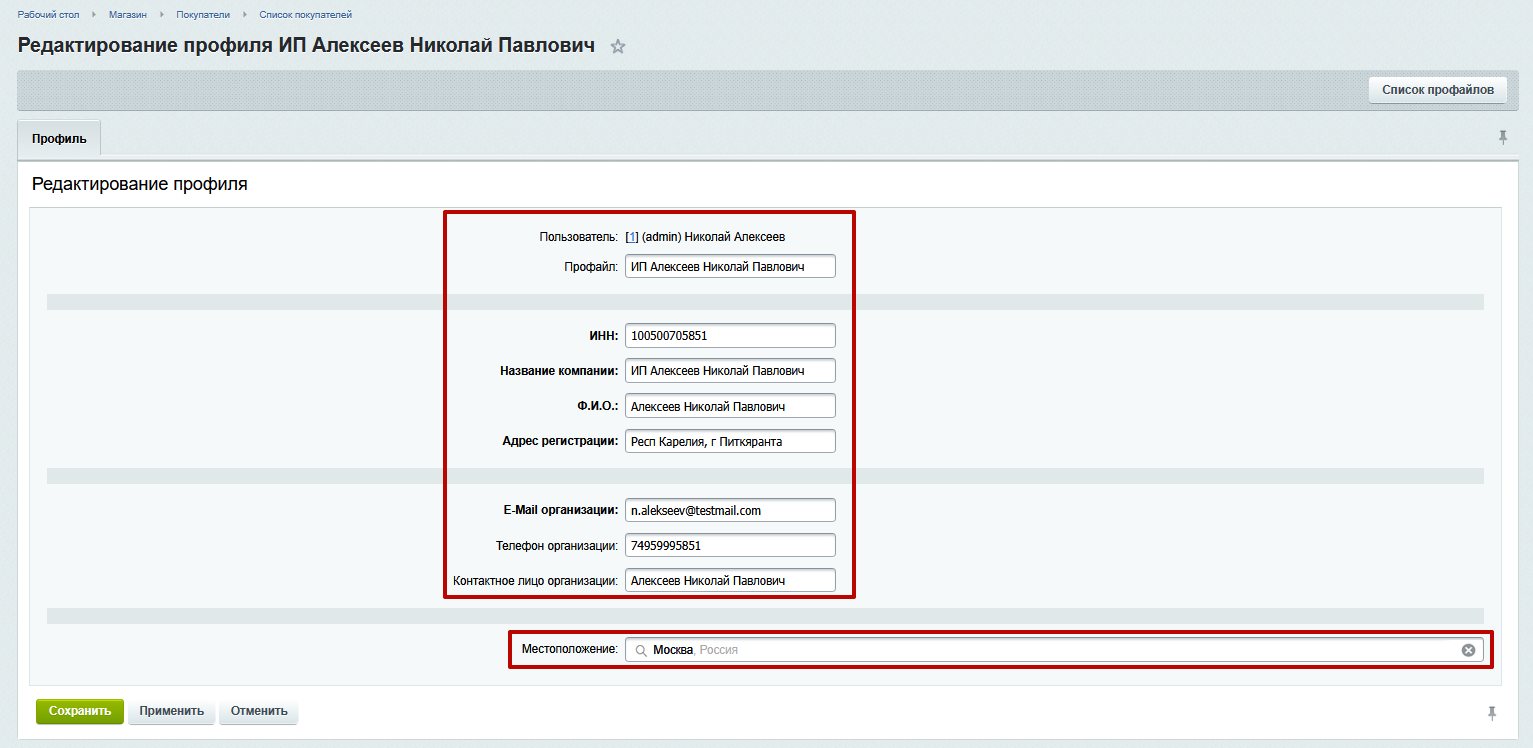Click the Отменить button
The image size is (1533, 748).
pyautogui.click(x=259, y=711)
